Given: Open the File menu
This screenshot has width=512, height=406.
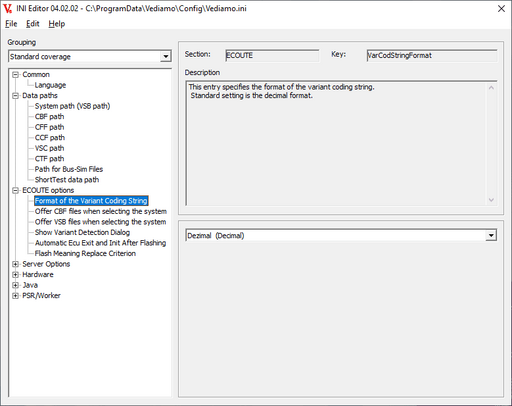Looking at the screenshot, I should pos(11,24).
